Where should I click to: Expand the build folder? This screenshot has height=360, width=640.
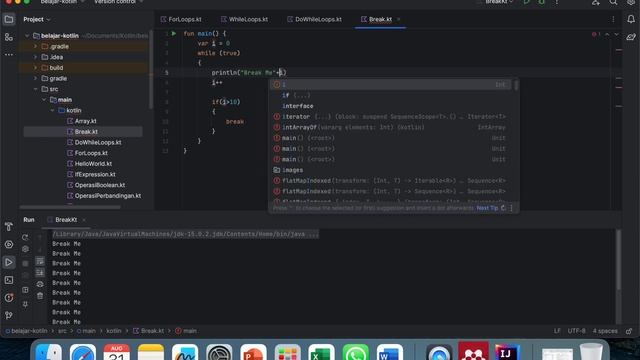(x=36, y=68)
